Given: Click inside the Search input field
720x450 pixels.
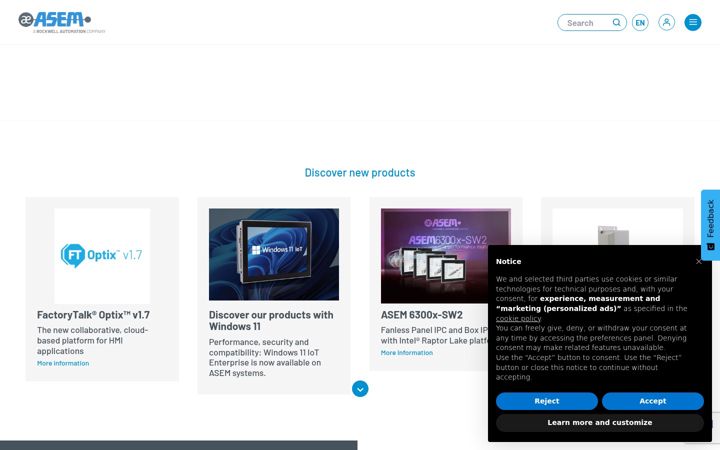Looking at the screenshot, I should pyautogui.click(x=588, y=22).
